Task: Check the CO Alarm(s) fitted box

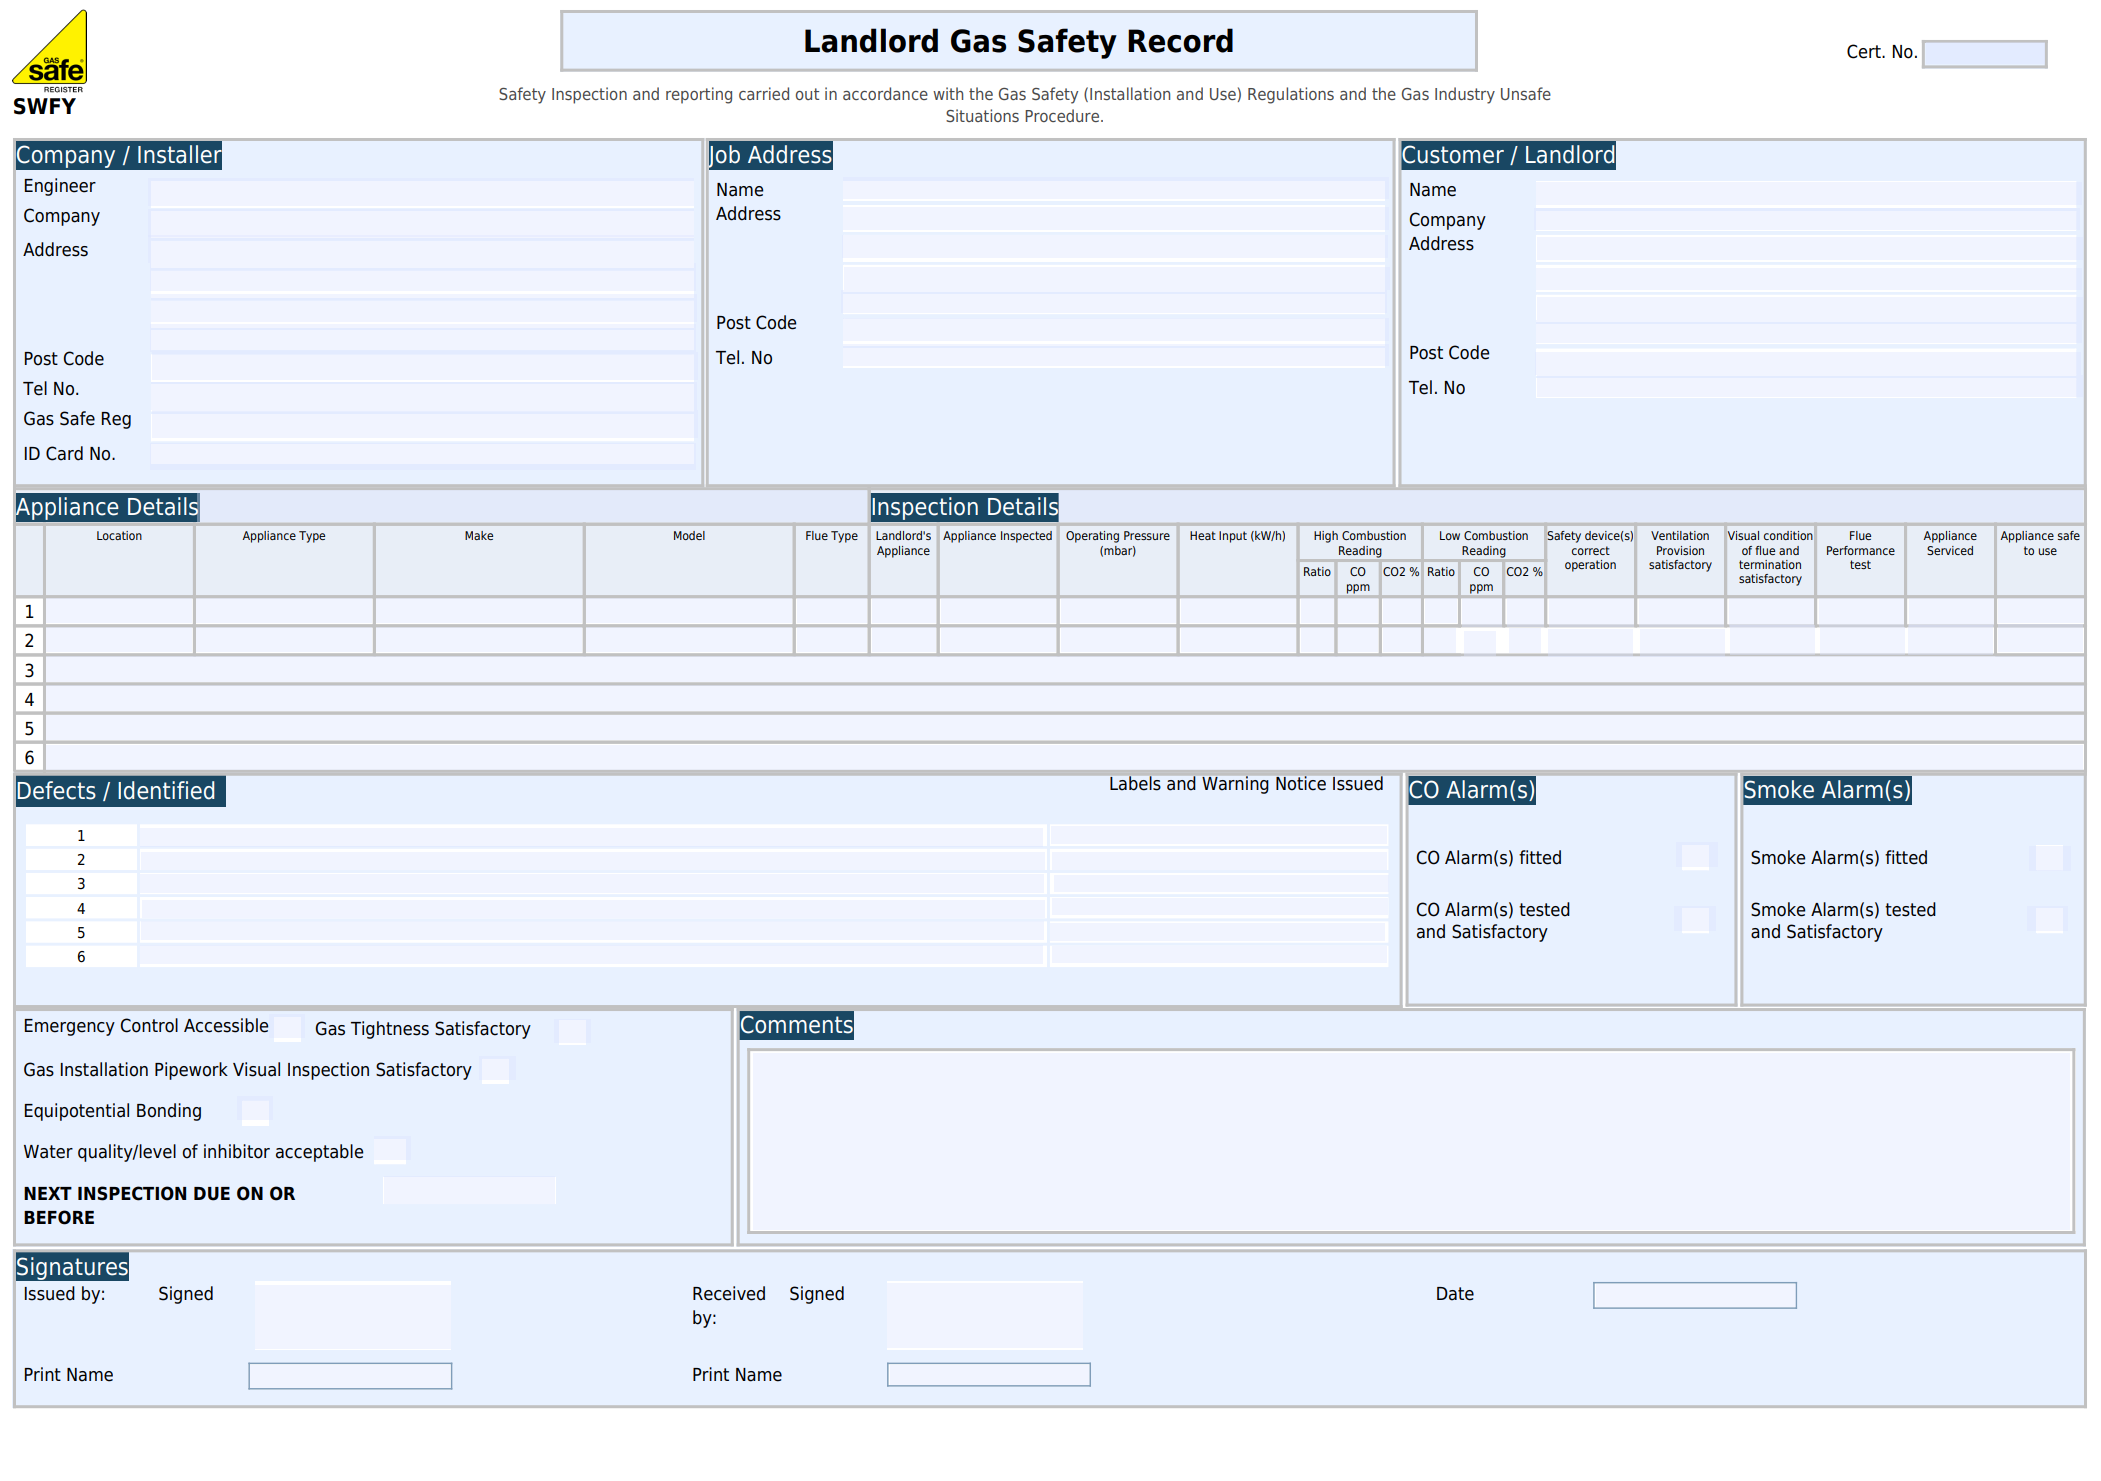Action: point(1694,857)
